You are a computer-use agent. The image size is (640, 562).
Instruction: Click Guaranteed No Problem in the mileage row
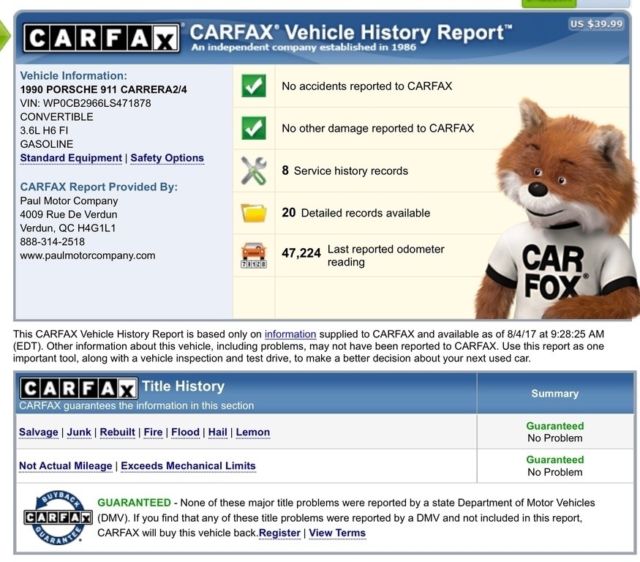click(x=555, y=466)
